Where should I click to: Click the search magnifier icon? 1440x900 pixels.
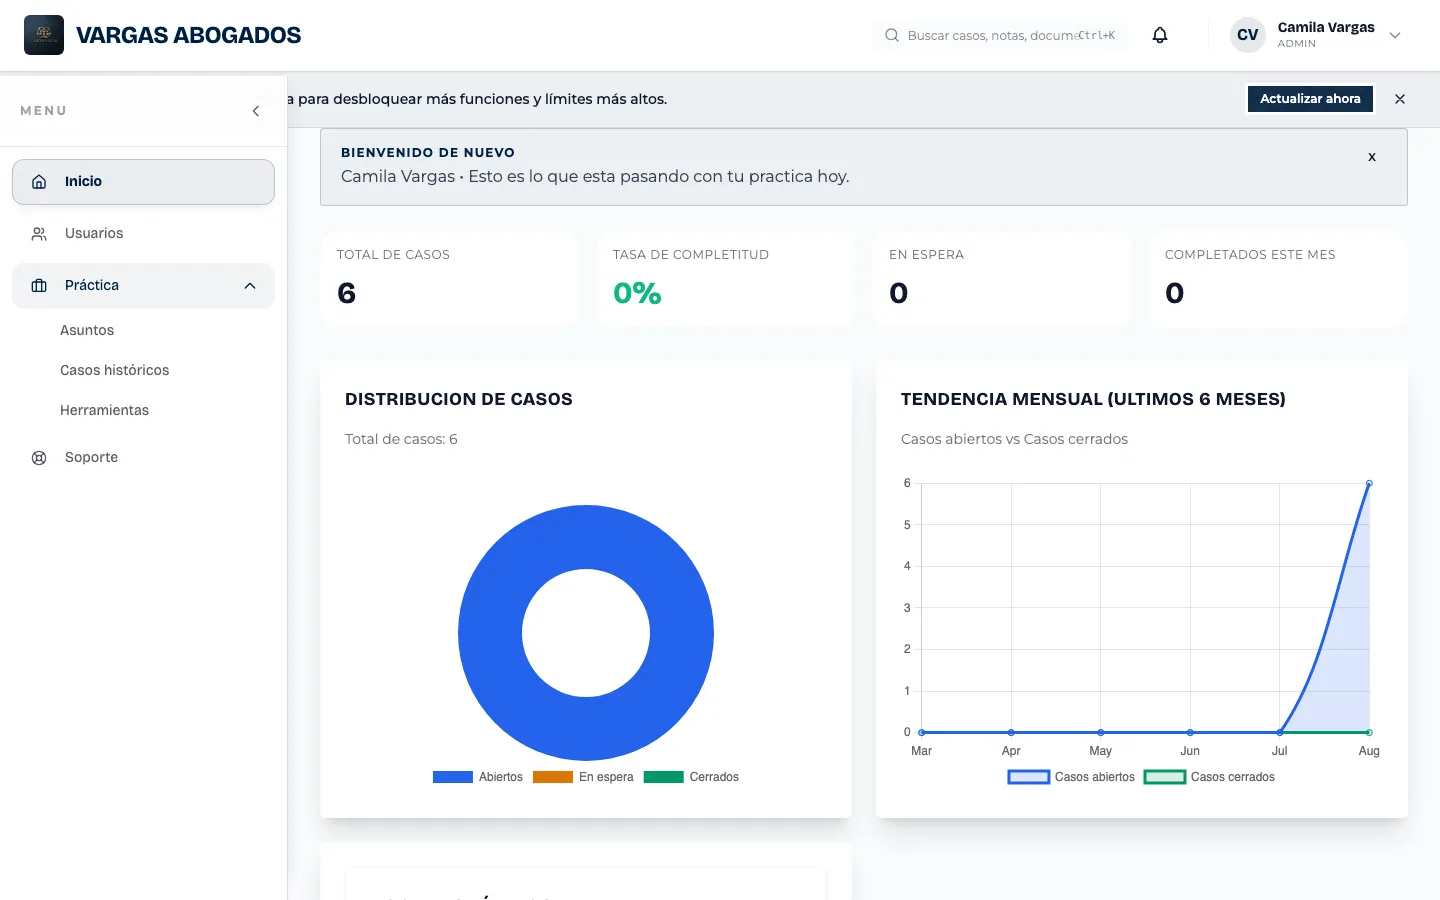(x=892, y=35)
